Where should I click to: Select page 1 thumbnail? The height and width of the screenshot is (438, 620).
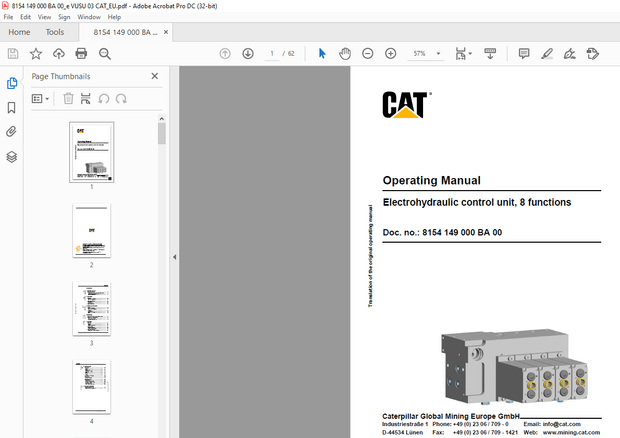(x=92, y=152)
